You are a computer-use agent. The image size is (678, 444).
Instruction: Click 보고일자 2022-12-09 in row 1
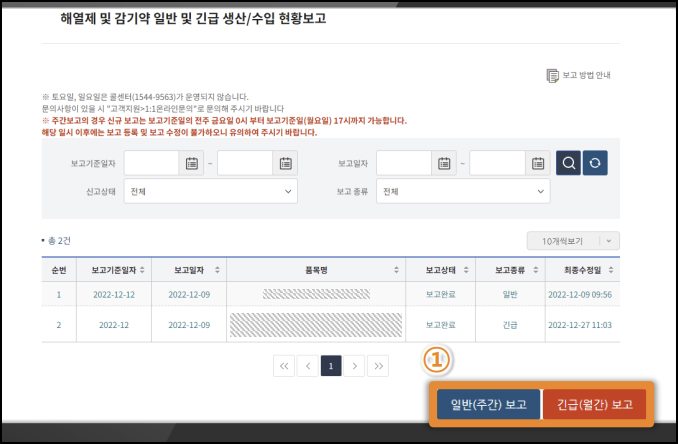coord(189,295)
